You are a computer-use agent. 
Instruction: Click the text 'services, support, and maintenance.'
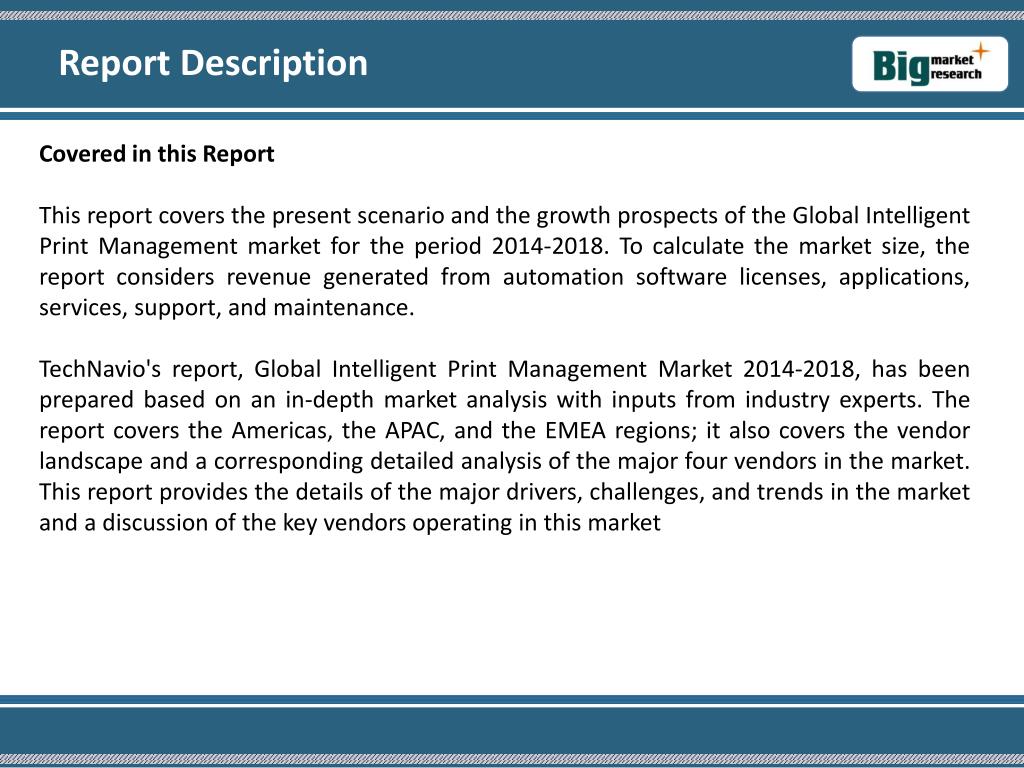[x=227, y=308]
